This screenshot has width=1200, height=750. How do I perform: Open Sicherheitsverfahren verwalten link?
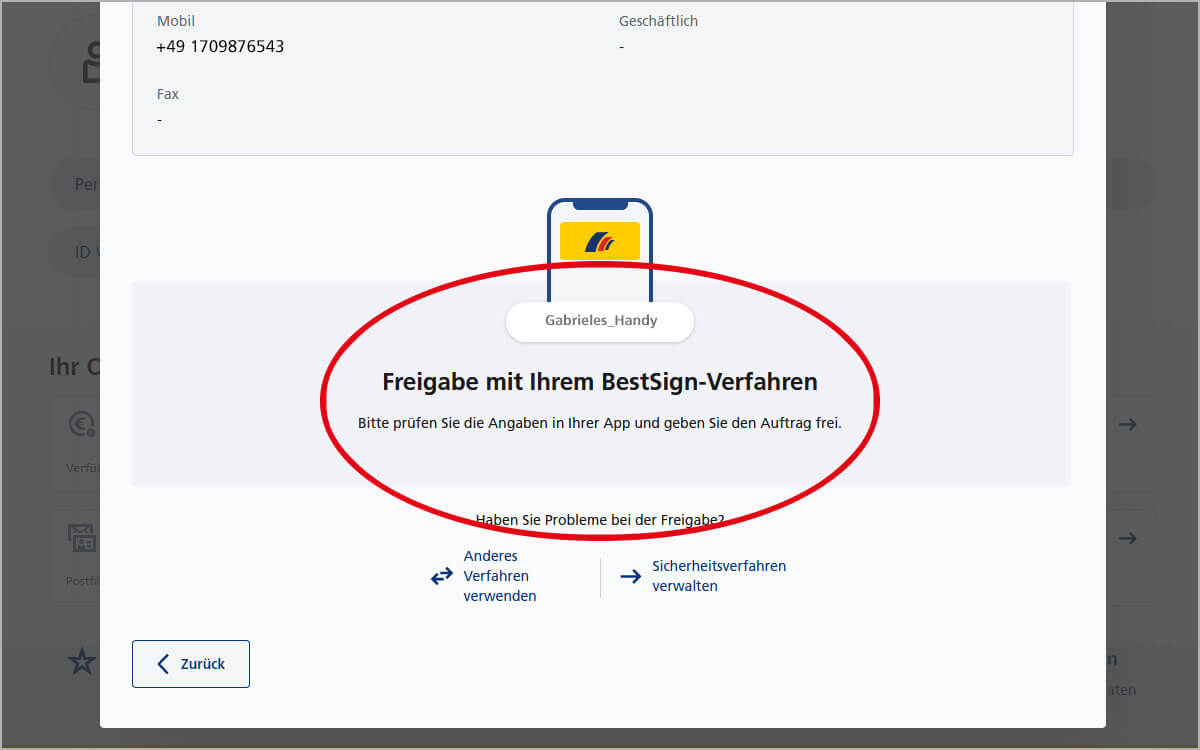(719, 576)
